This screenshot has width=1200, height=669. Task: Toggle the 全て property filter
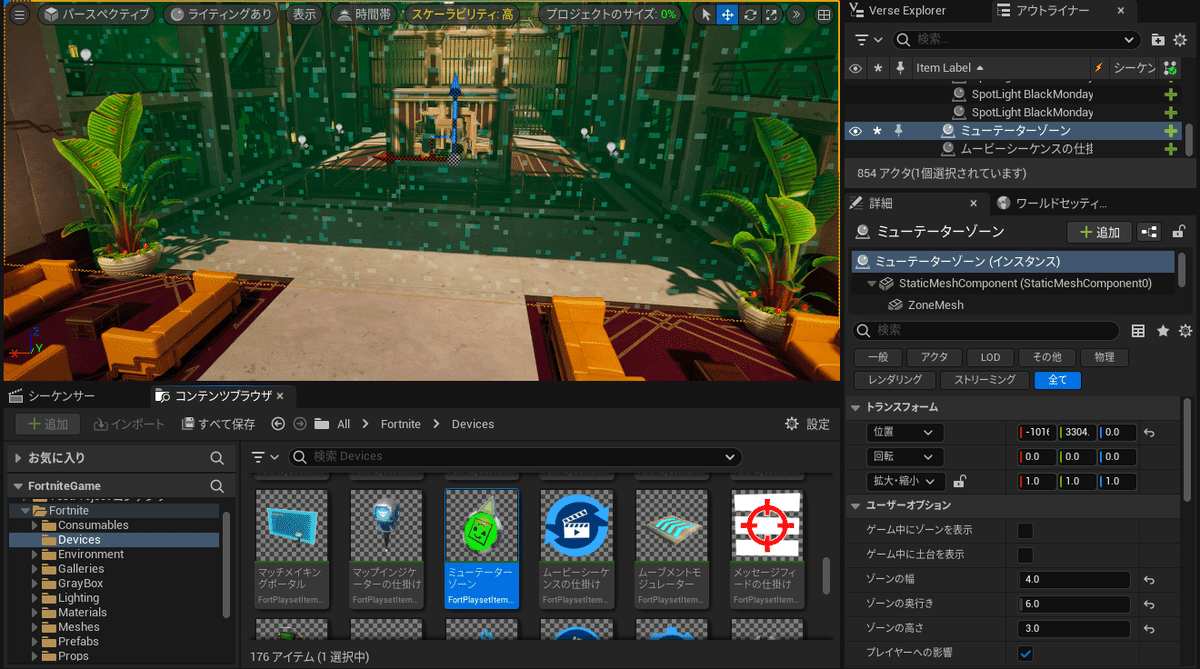coord(1058,380)
